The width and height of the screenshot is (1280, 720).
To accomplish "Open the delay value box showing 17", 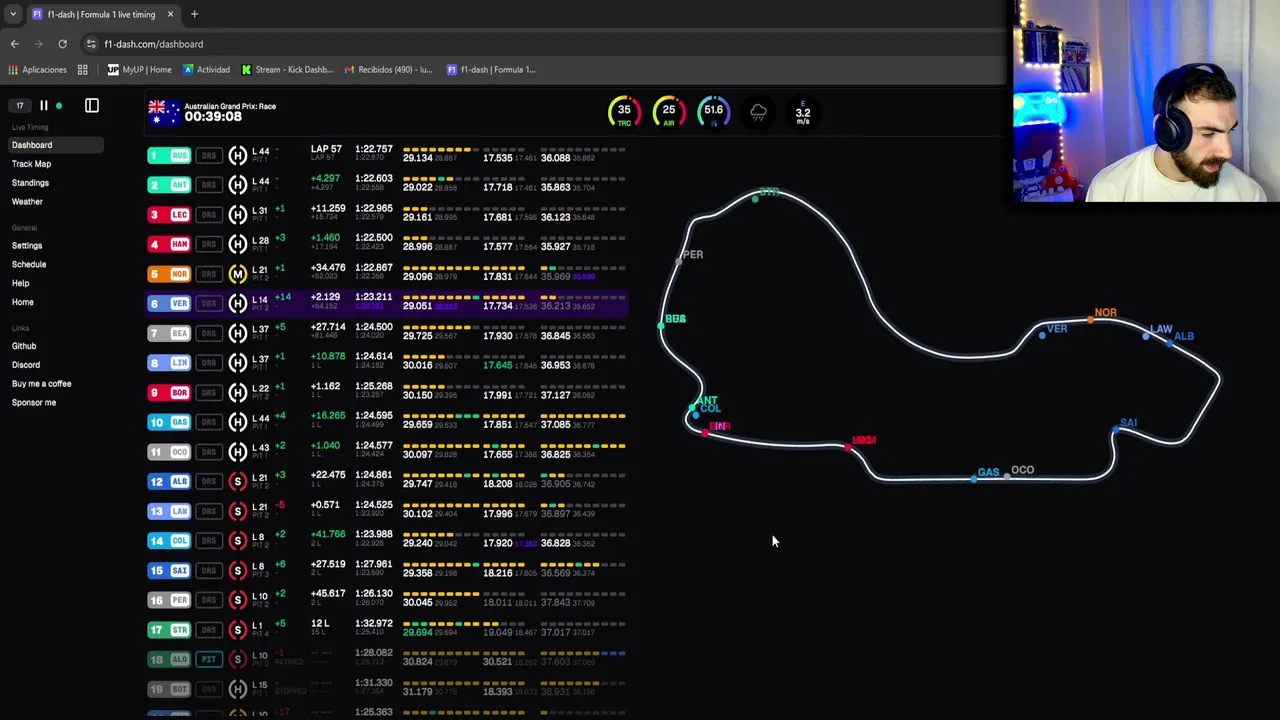I will click(x=19, y=105).
